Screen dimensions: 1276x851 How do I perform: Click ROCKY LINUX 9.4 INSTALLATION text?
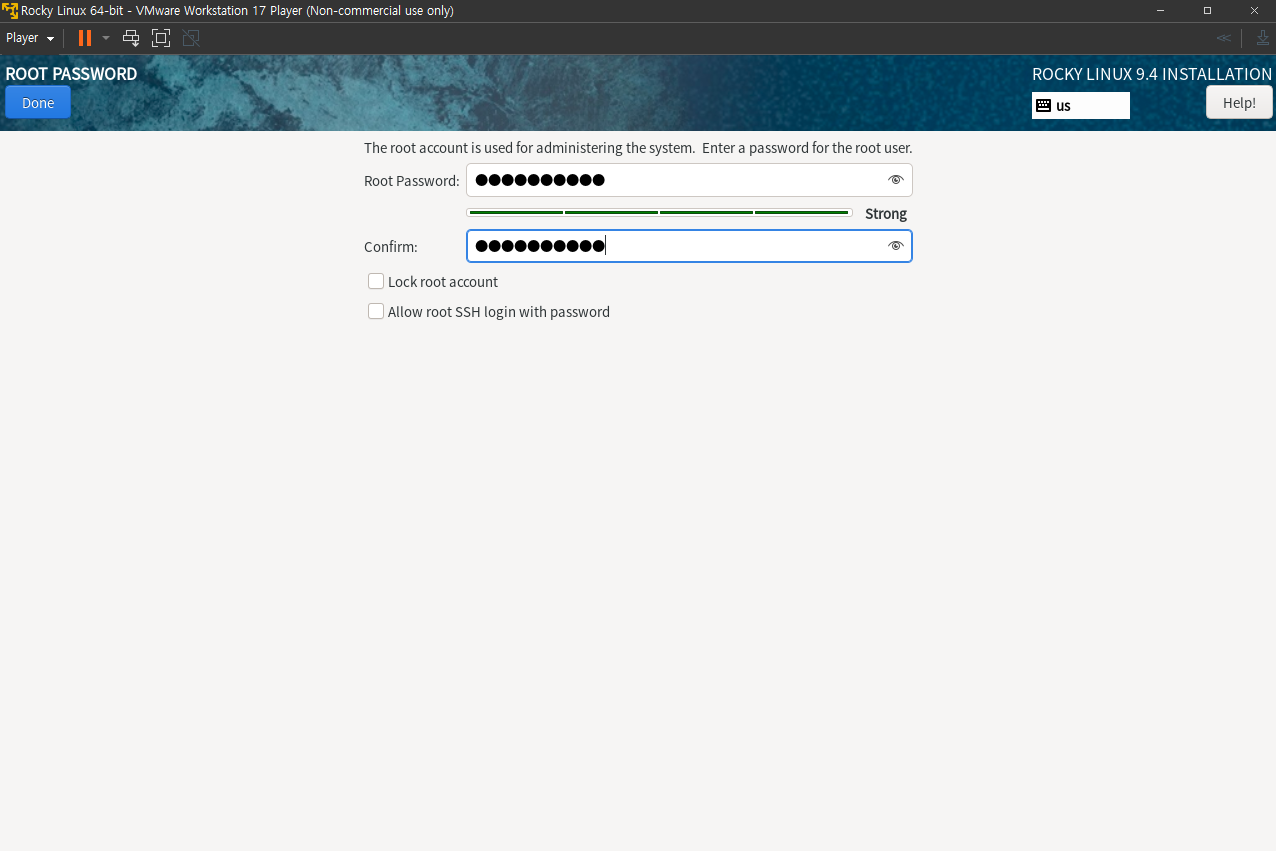point(1152,74)
